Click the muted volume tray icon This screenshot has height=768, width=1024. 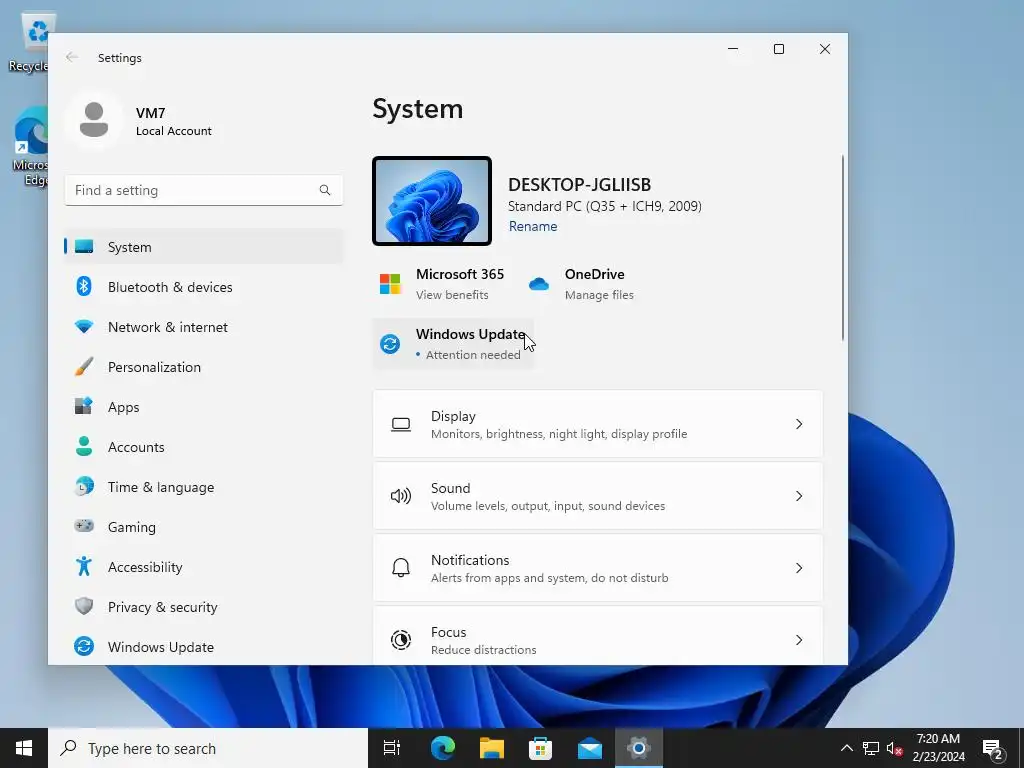pyautogui.click(x=895, y=748)
